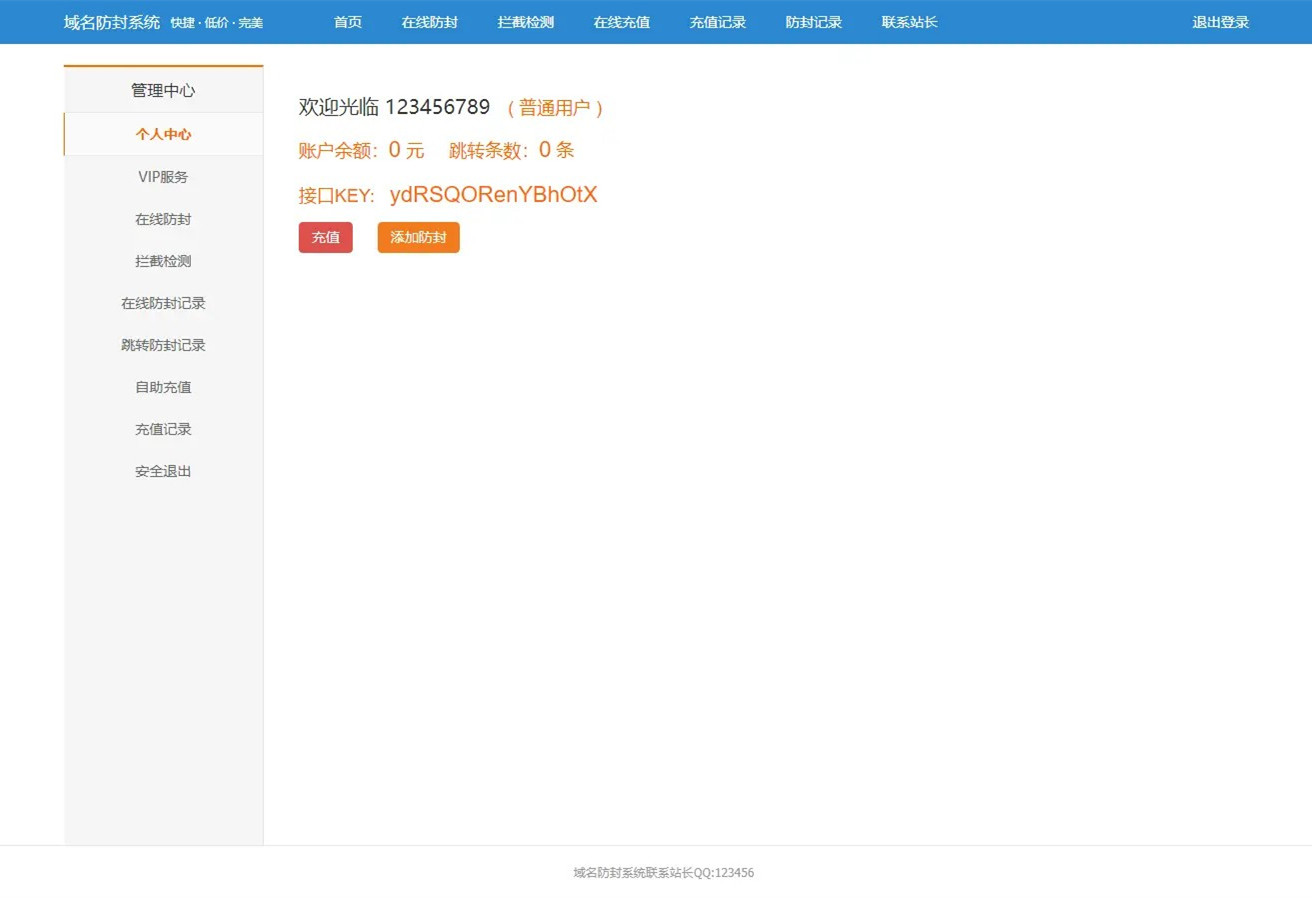Click 退出登录 in the header
Viewport: 1312px width, 898px height.
[1221, 22]
